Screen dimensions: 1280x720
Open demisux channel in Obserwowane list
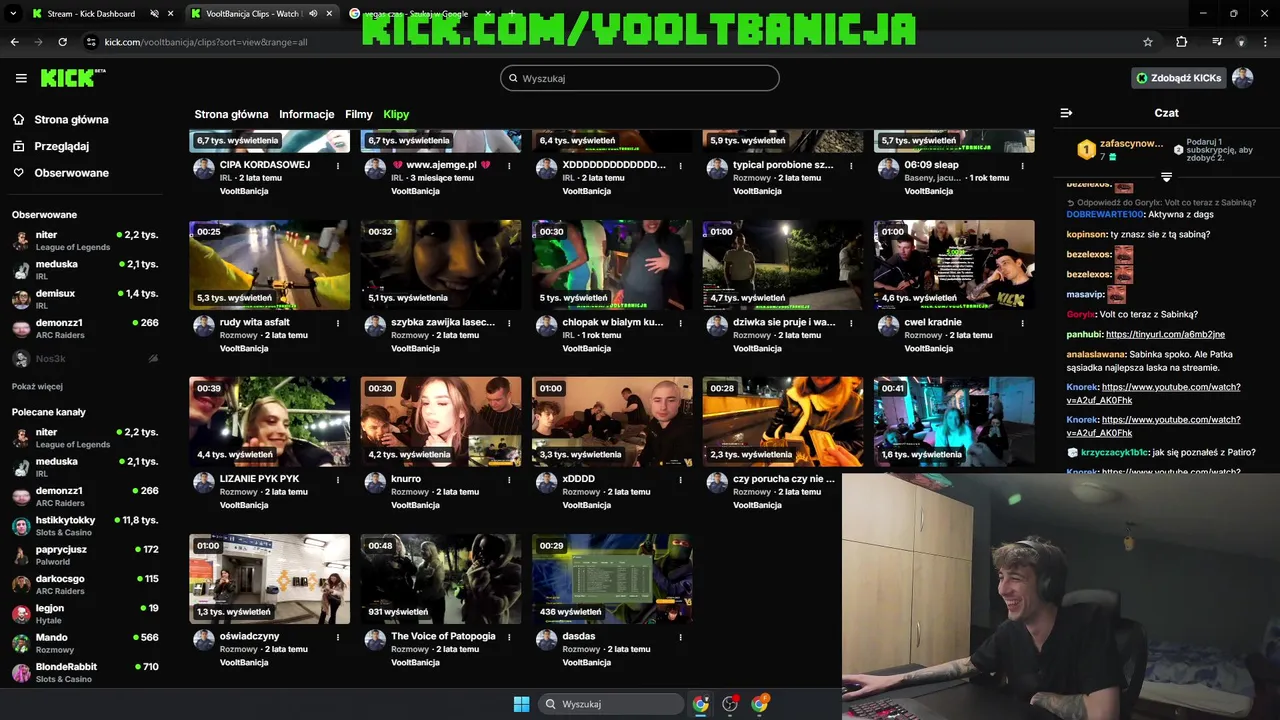point(85,299)
